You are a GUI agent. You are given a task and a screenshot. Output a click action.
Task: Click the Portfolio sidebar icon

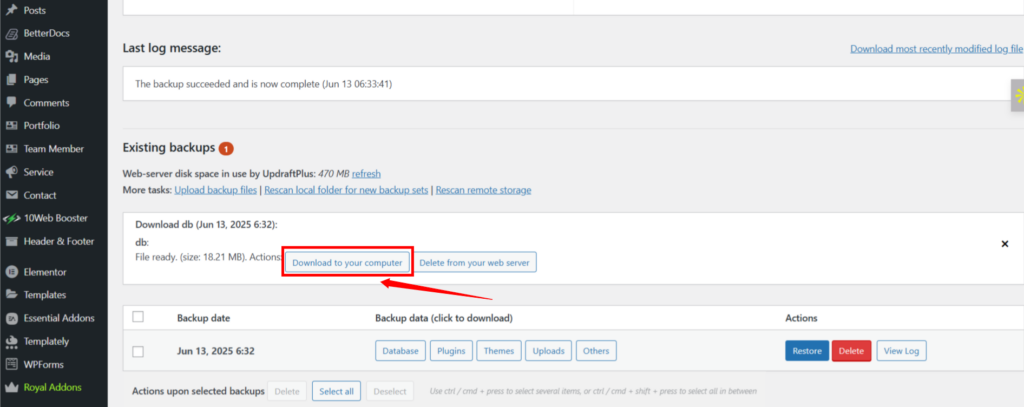pos(11,126)
